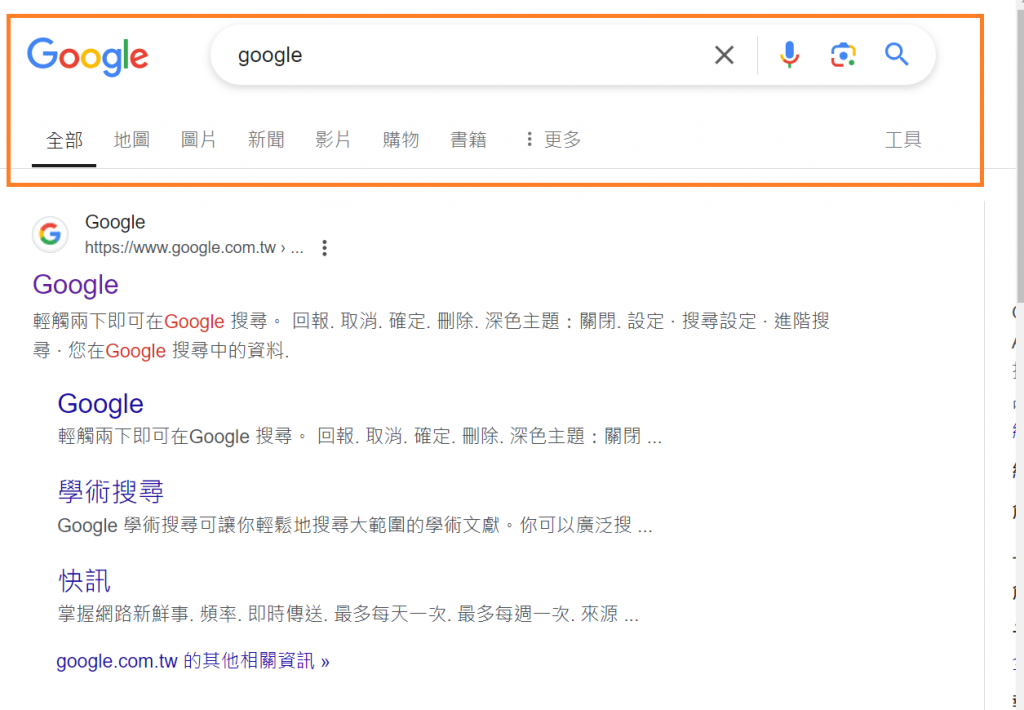This screenshot has width=1024, height=710.
Task: Click the Google G favicon of first result
Action: 50,234
